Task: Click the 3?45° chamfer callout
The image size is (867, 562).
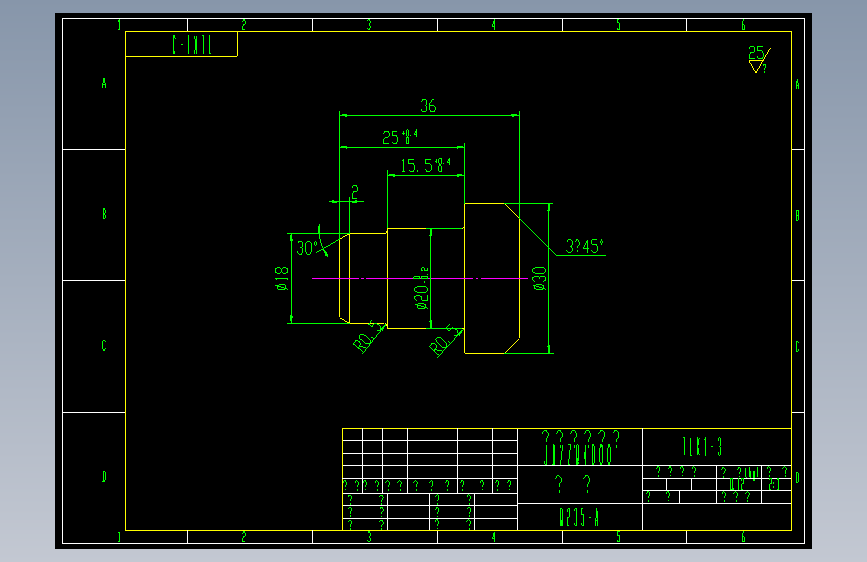Action: click(x=584, y=246)
